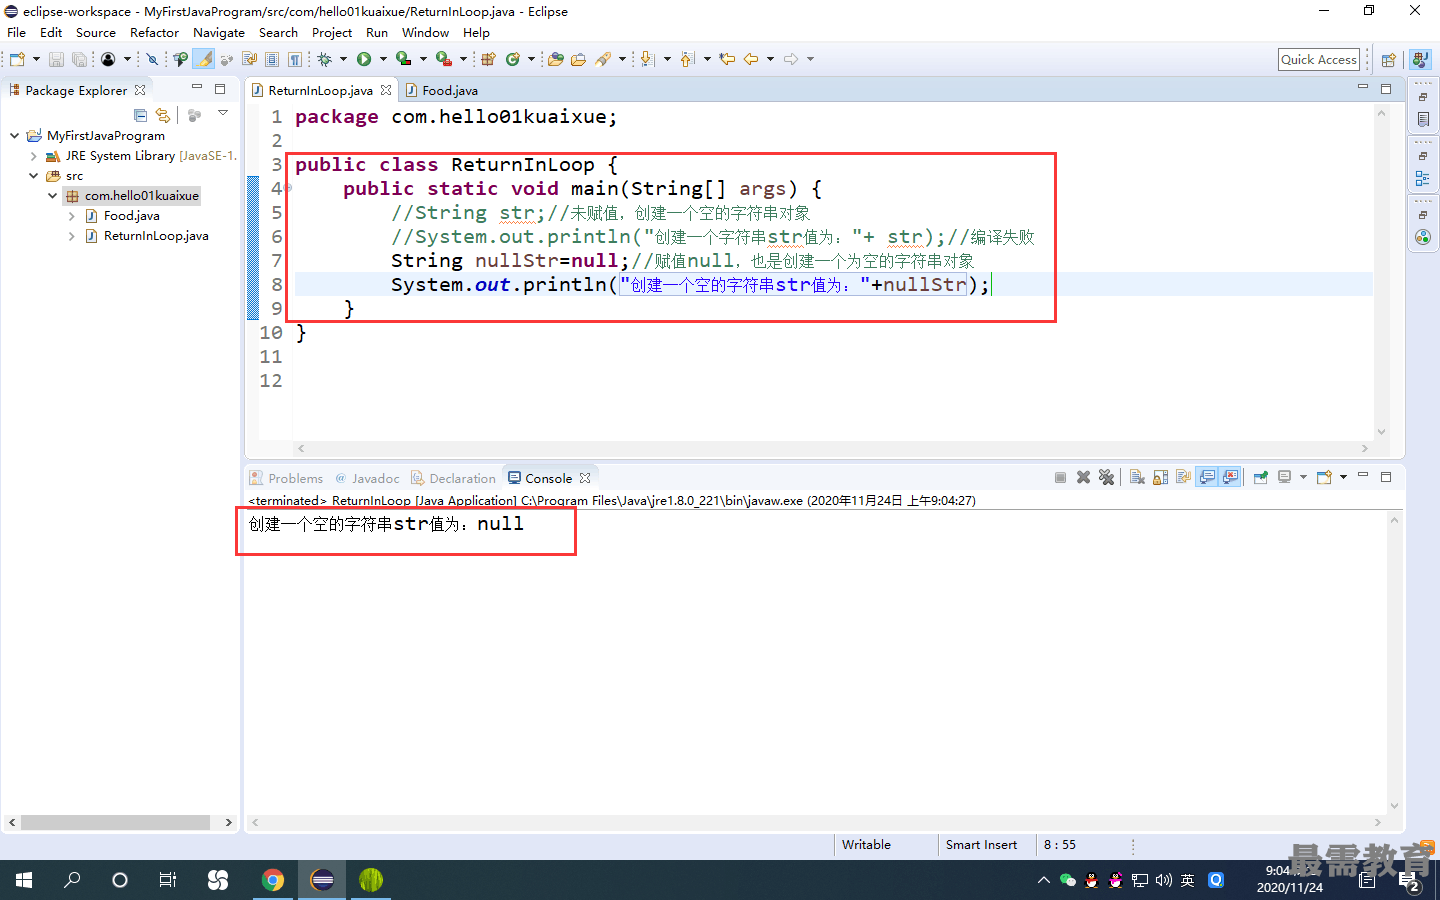Click the New Java Class icon
The height and width of the screenshot is (900, 1440).
pyautogui.click(x=513, y=59)
